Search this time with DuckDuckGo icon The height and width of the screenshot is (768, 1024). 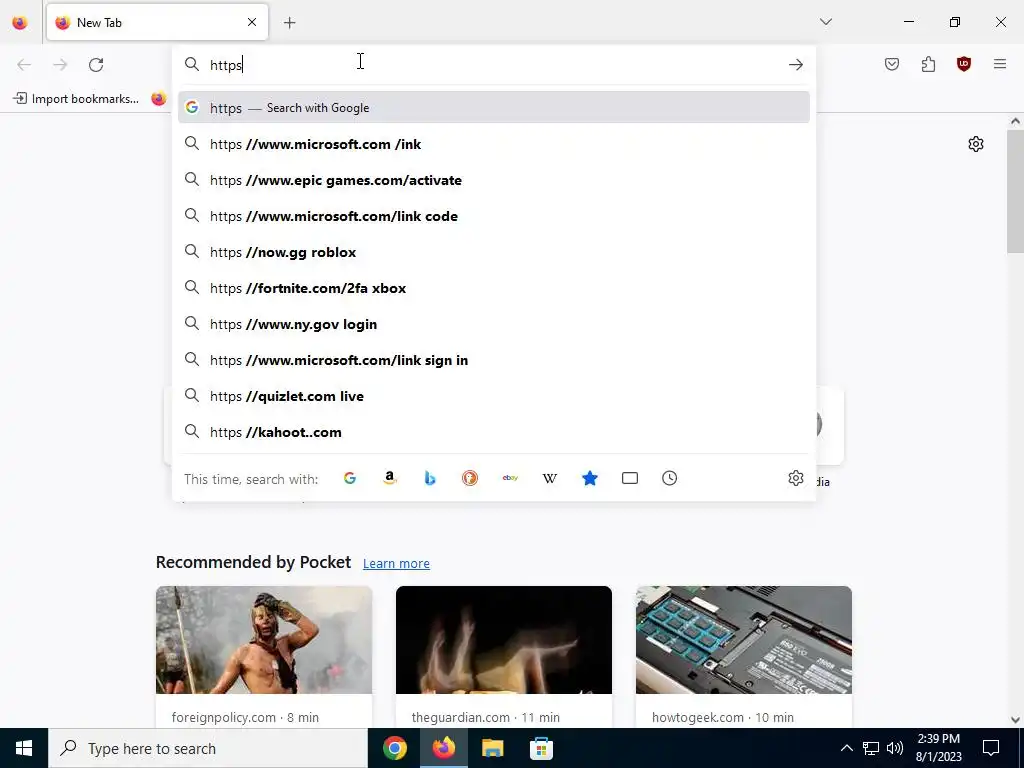470,479
